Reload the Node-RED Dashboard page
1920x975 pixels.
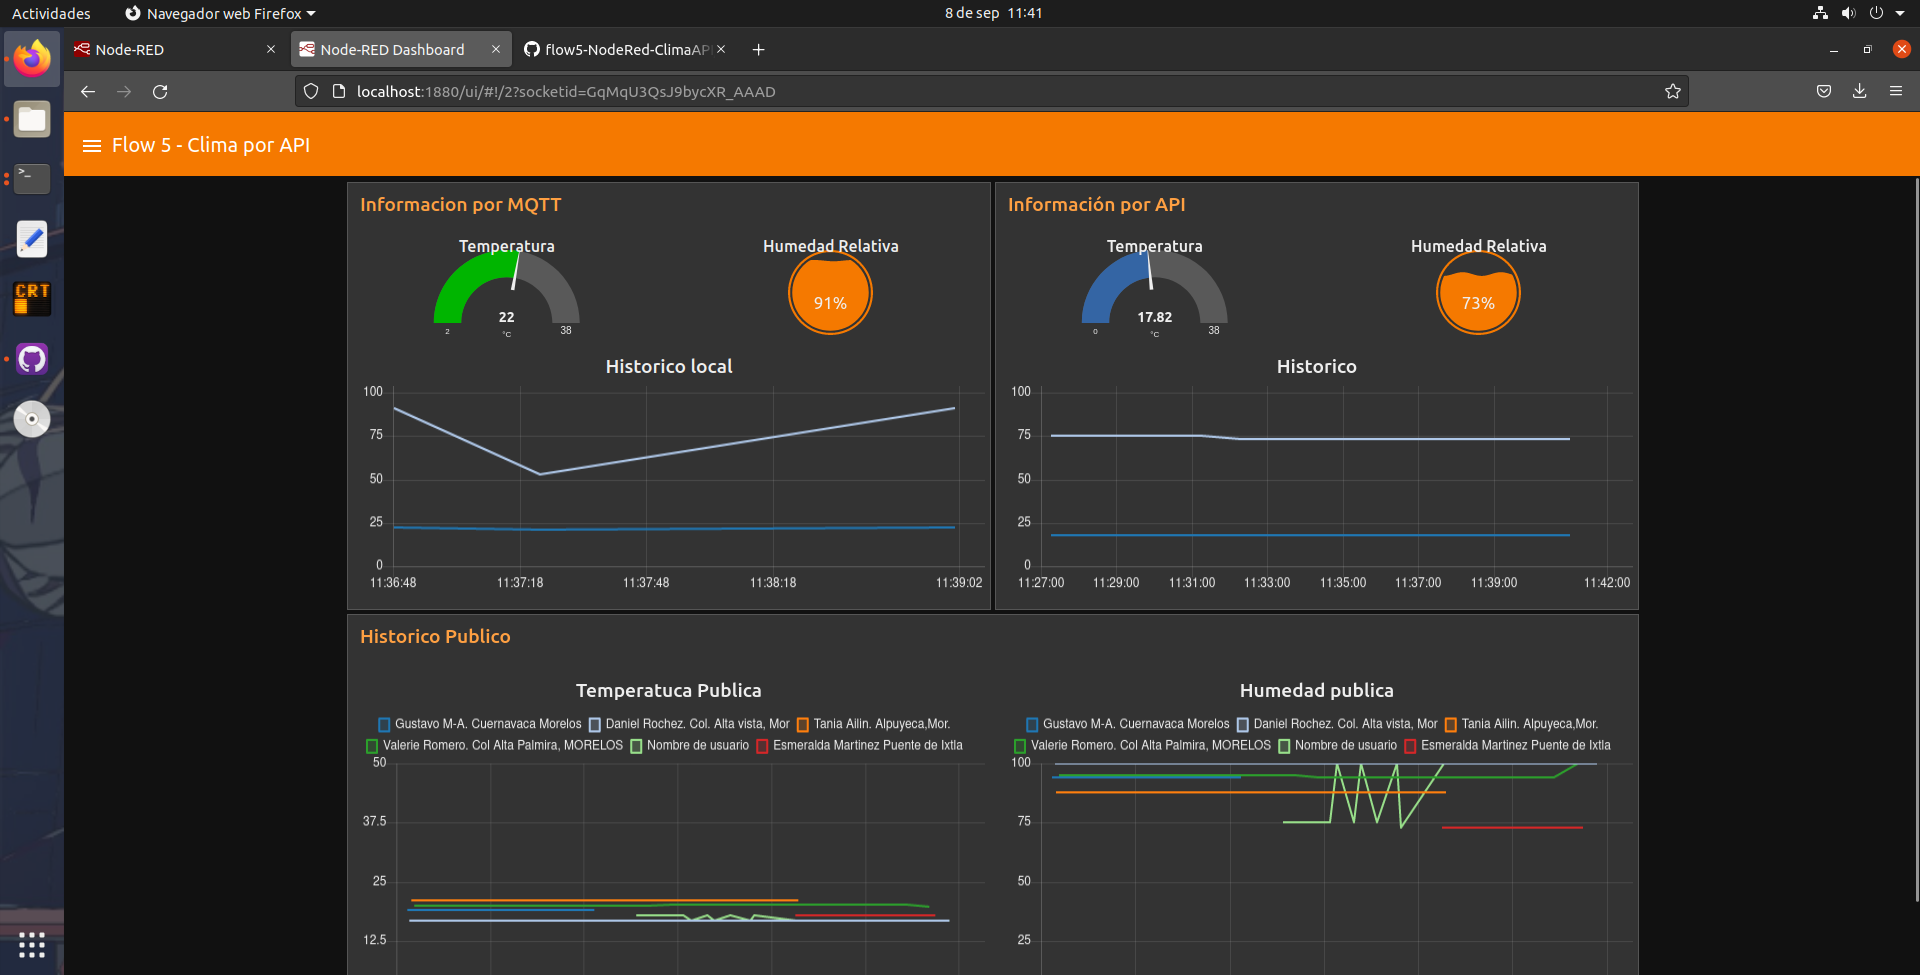(x=160, y=91)
